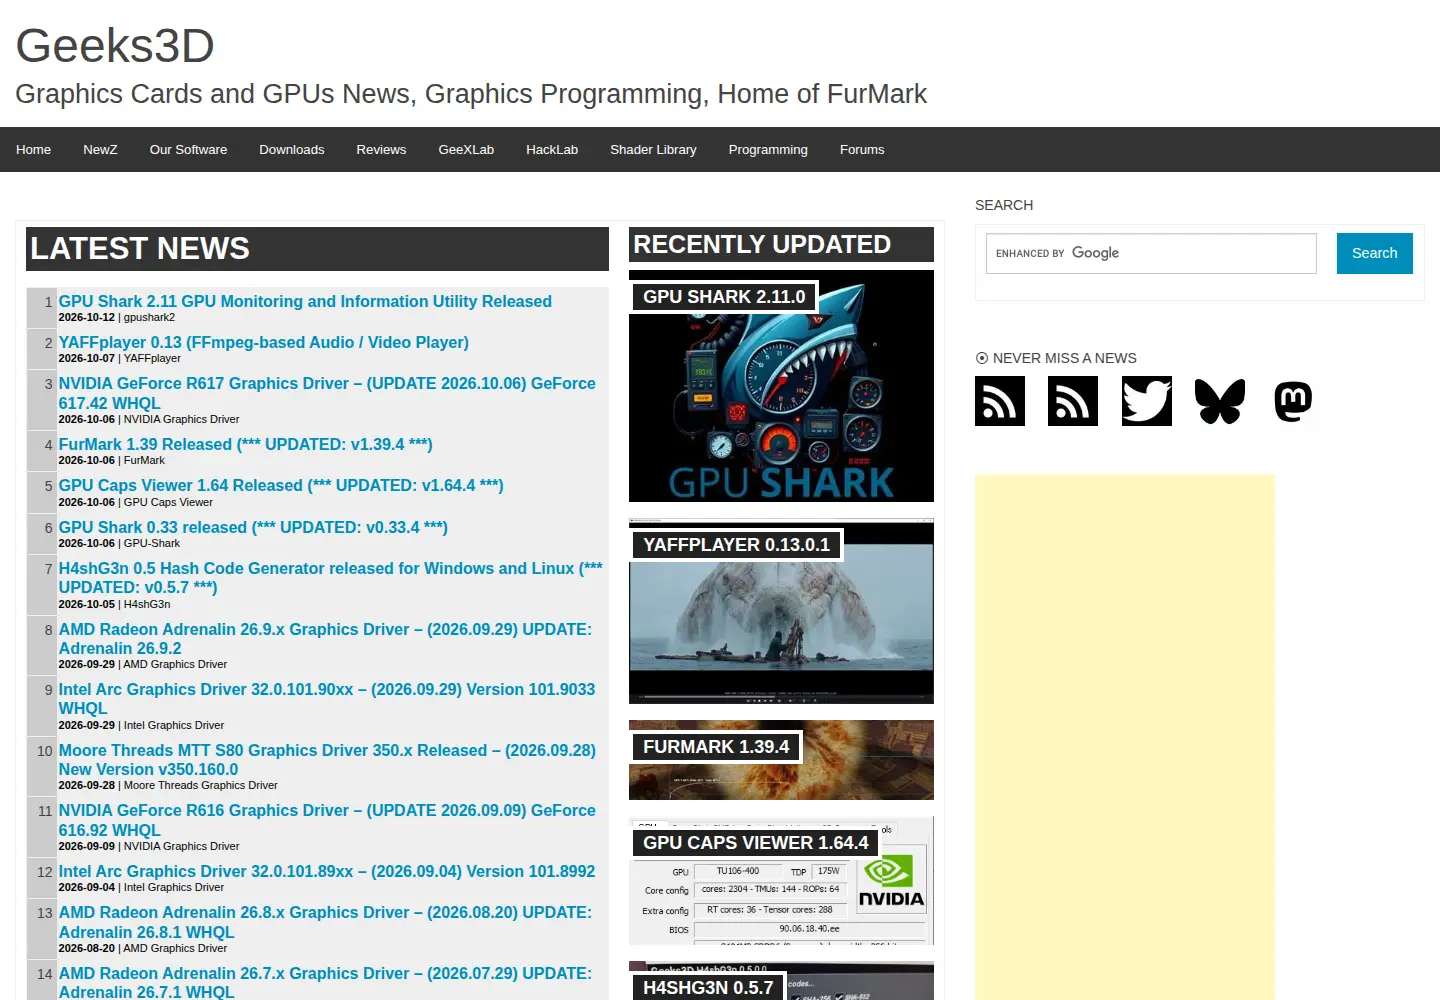Click the 'H4shG3n' tag dated 2026-10-05
This screenshot has width=1440, height=1000.
point(147,604)
